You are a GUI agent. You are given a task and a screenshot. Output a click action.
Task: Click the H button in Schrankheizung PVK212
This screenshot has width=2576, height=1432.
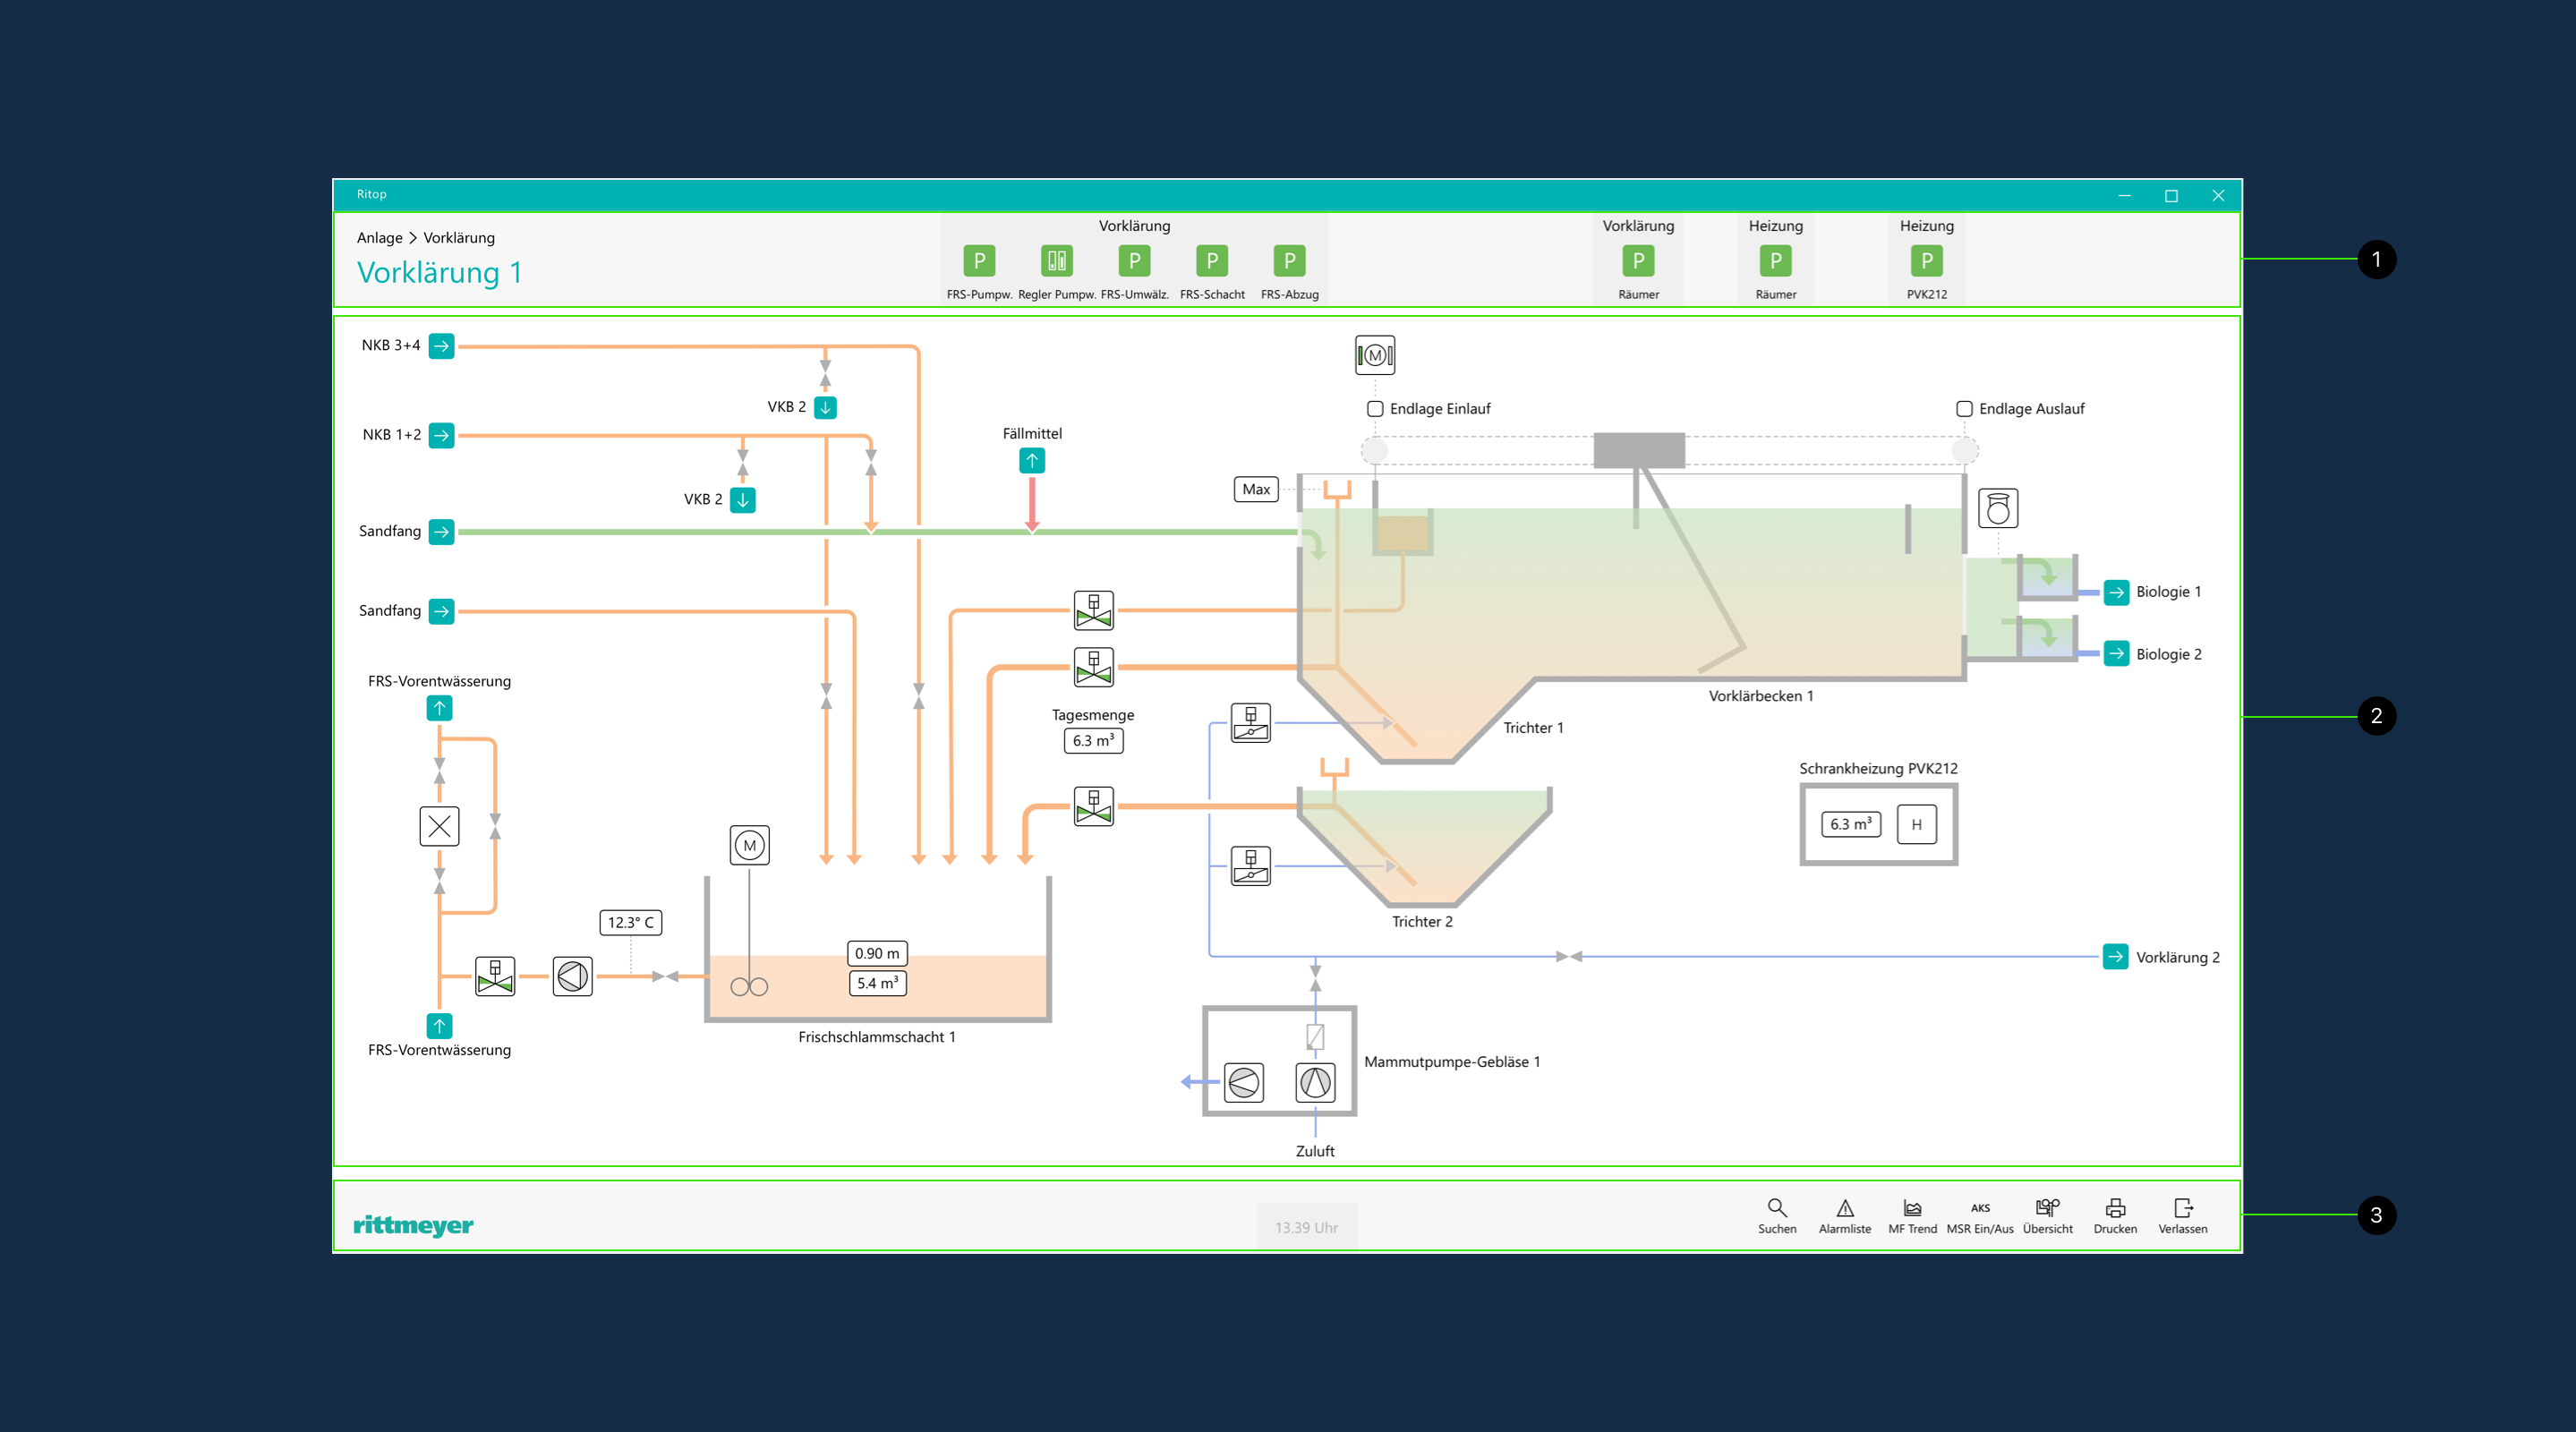tap(1916, 824)
